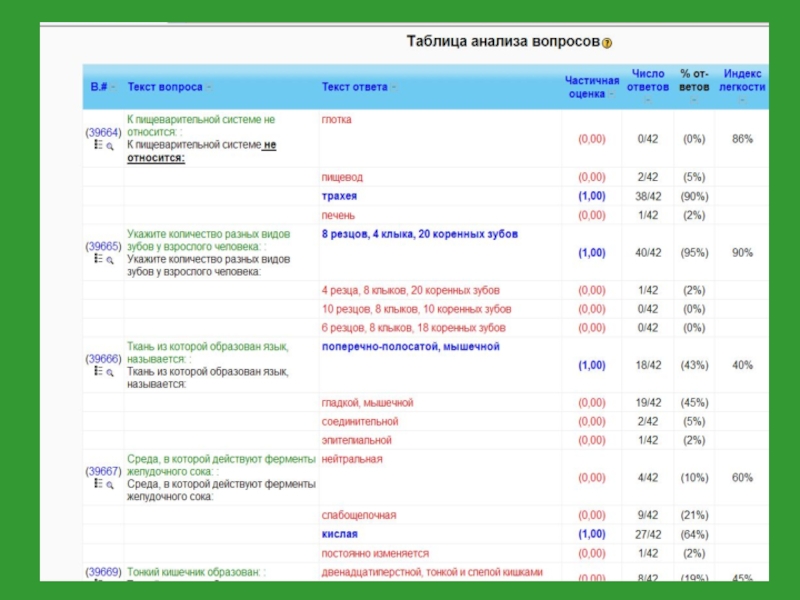Click the 38/42 count in the трахея row

tap(648, 196)
